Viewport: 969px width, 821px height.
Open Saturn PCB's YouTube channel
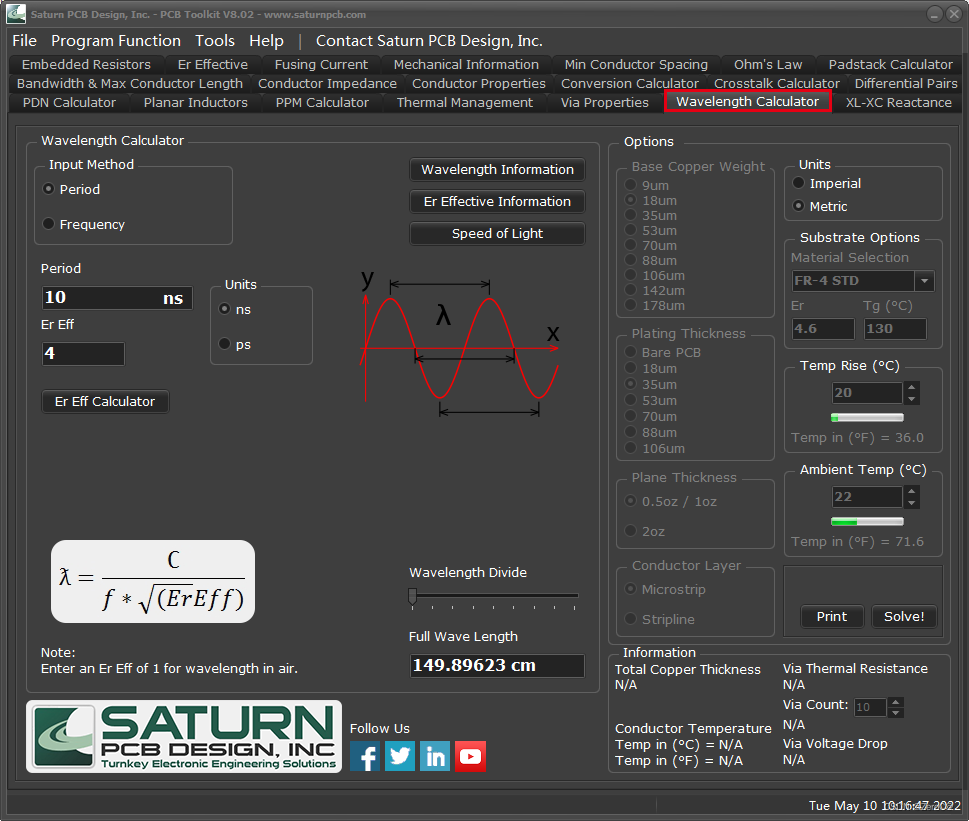[x=470, y=757]
